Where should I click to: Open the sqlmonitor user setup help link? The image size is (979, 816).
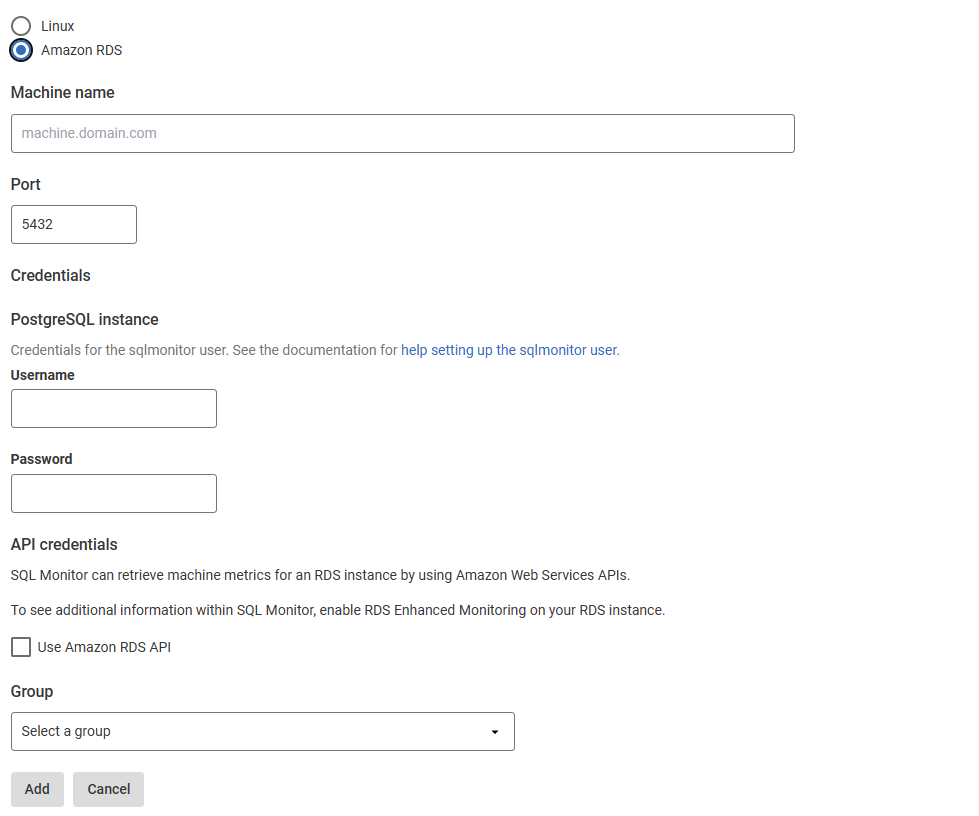509,351
